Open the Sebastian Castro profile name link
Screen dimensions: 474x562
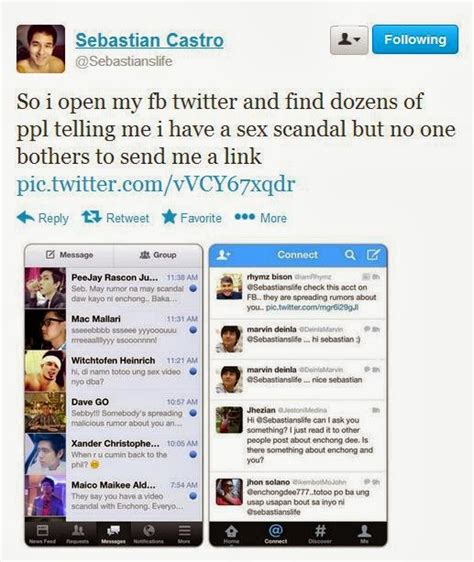point(150,40)
